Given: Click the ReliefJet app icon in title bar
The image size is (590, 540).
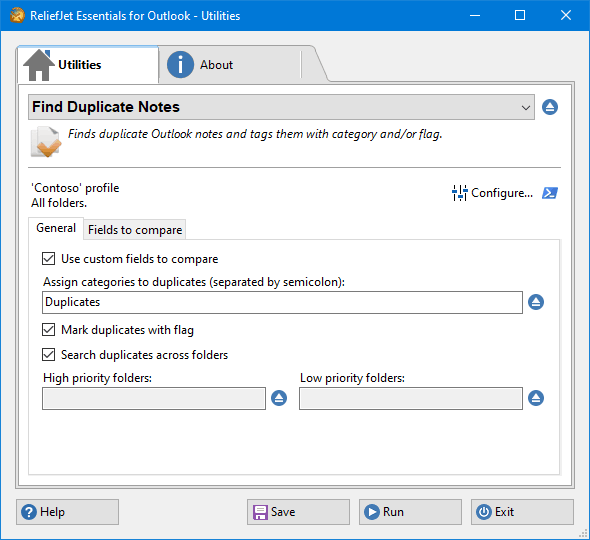Looking at the screenshot, I should [x=17, y=15].
